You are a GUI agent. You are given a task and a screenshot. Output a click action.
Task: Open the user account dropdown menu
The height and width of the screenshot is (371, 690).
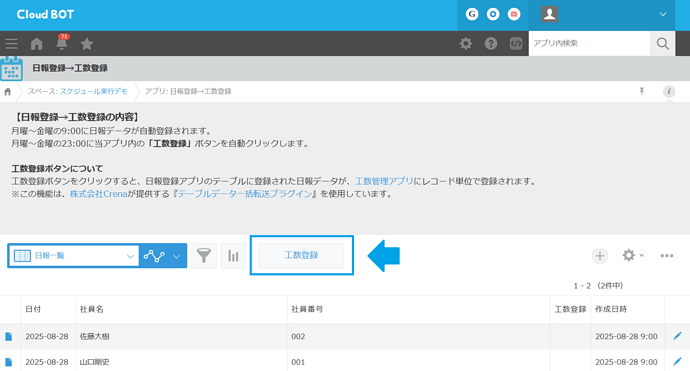(663, 14)
